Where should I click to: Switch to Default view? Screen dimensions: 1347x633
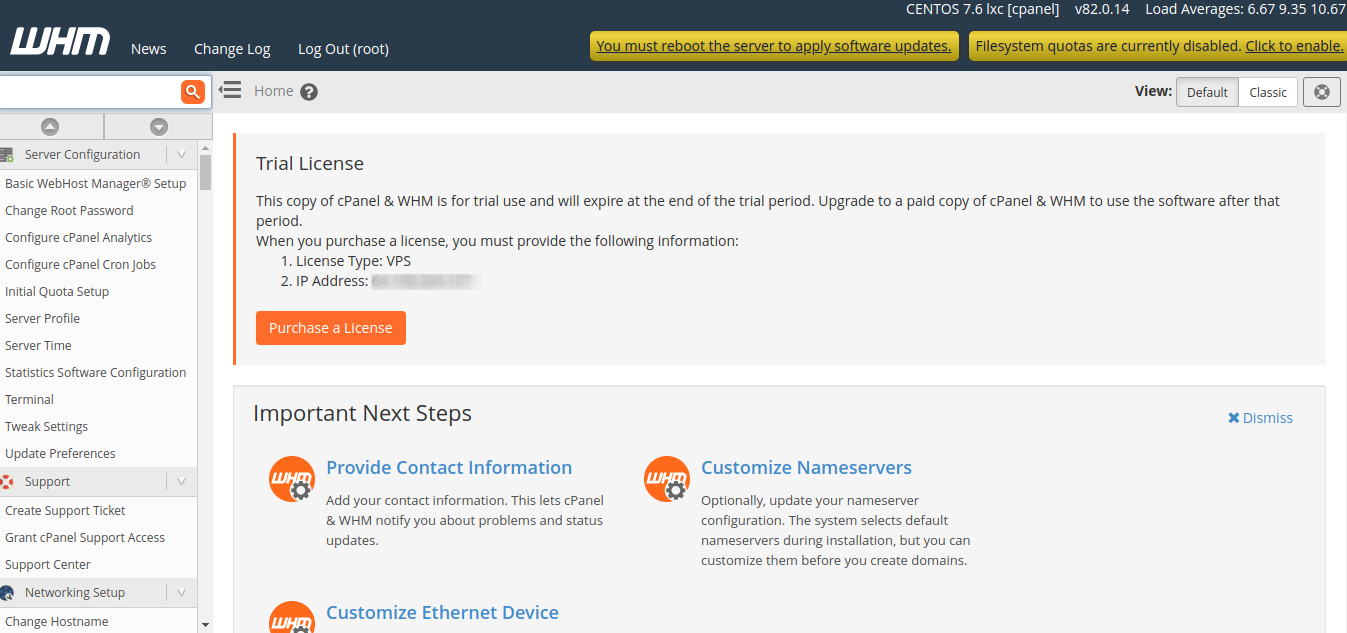click(1207, 92)
